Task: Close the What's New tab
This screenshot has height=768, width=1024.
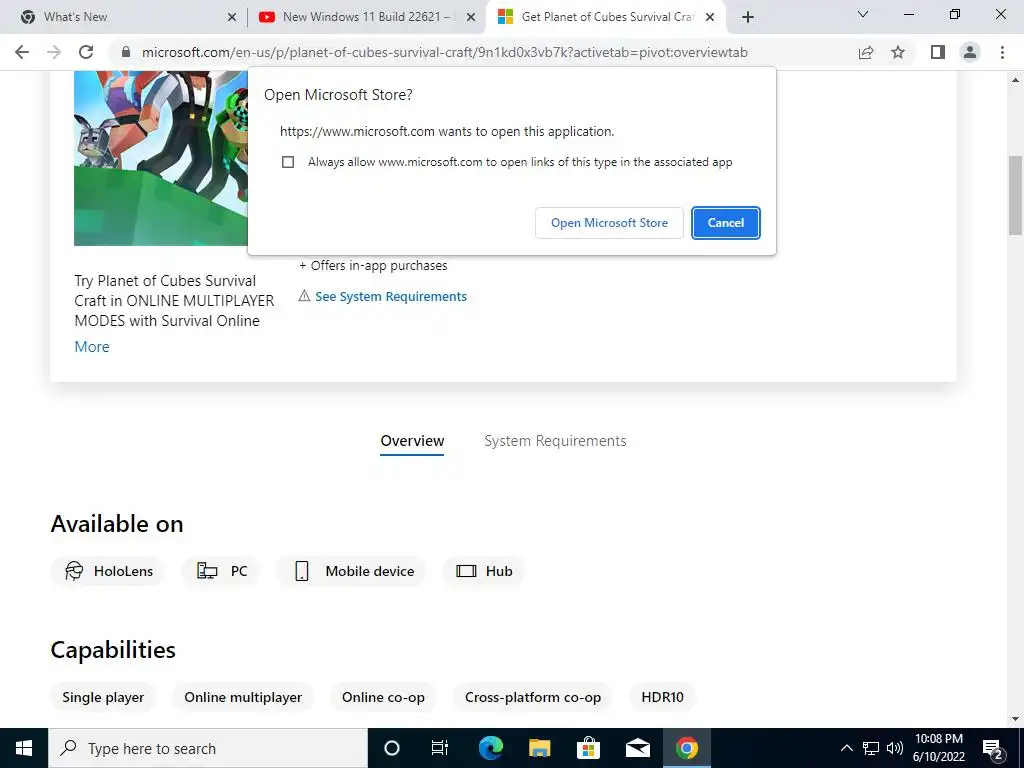Action: click(231, 18)
